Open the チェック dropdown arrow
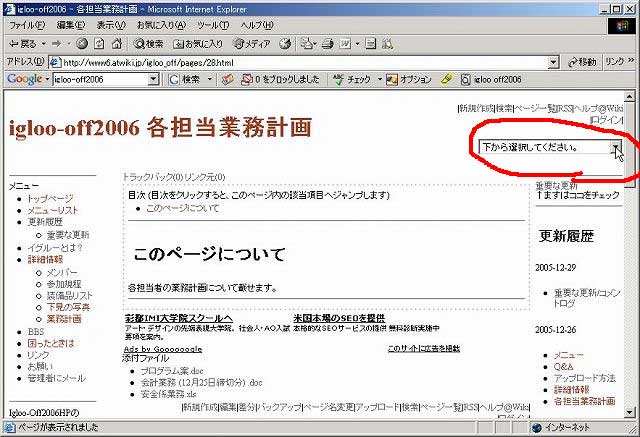The width and height of the screenshot is (640, 437). [x=379, y=79]
